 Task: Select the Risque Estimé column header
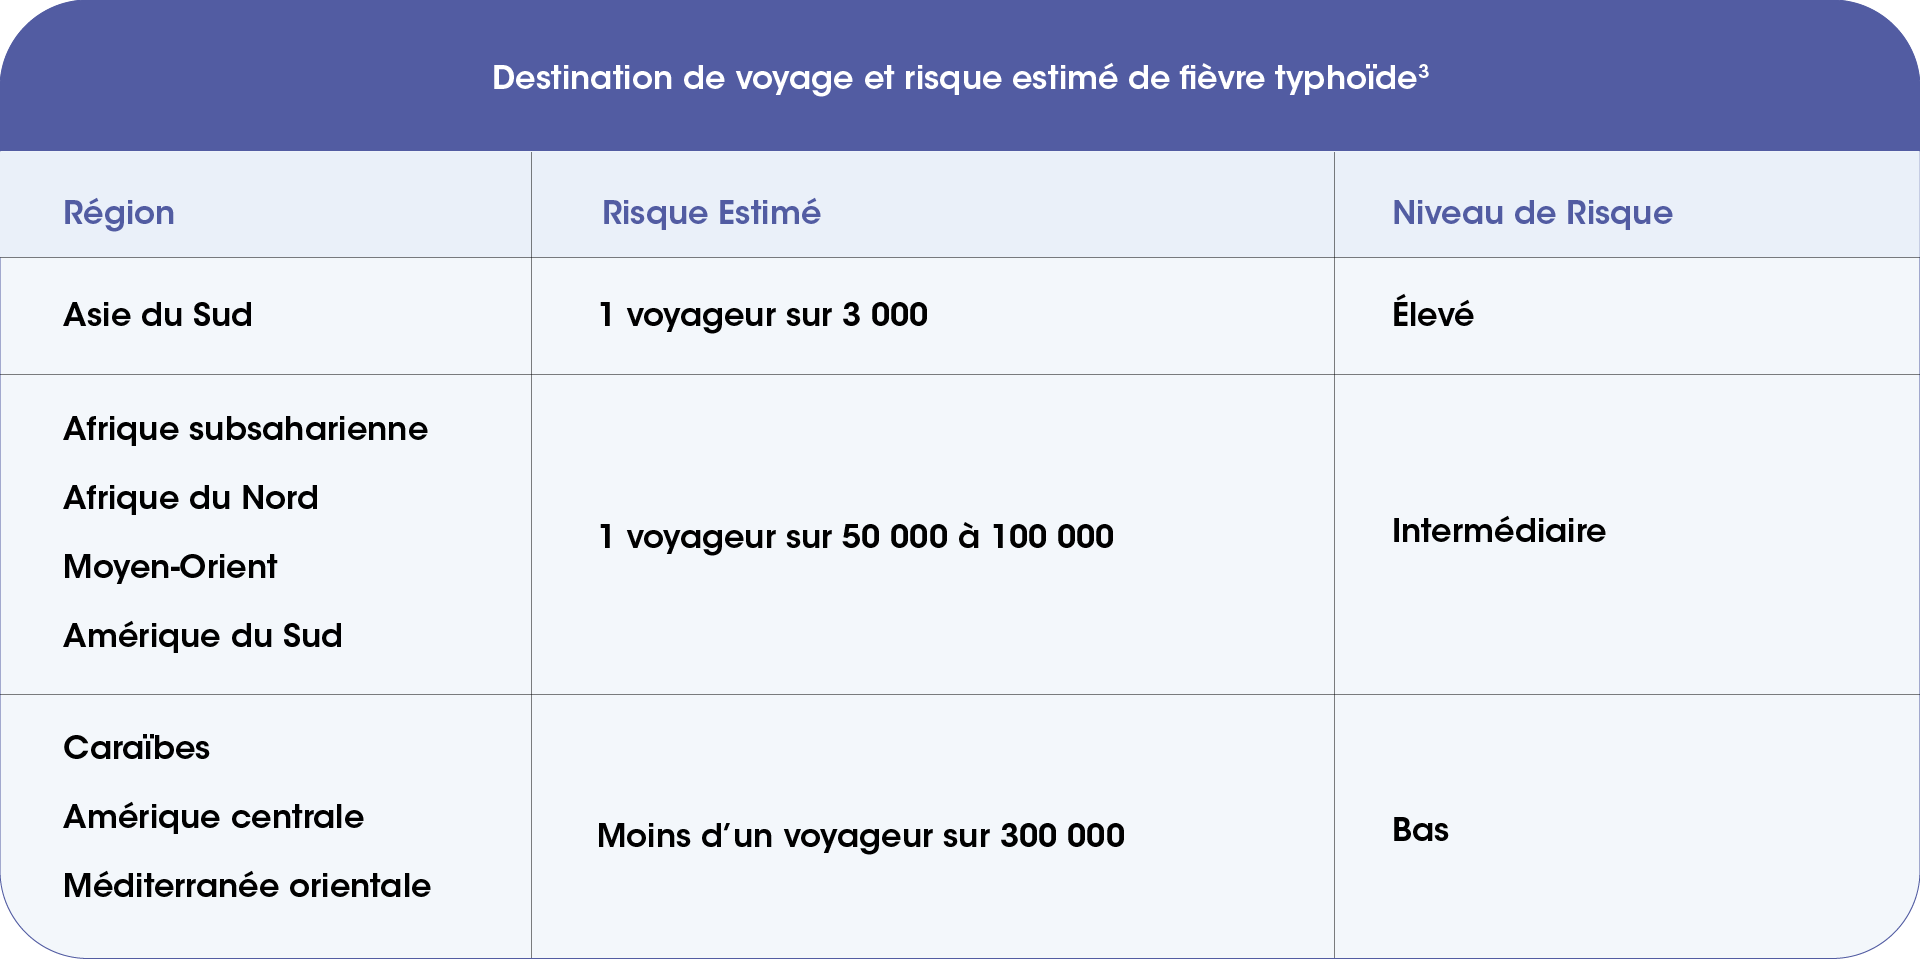click(x=711, y=213)
